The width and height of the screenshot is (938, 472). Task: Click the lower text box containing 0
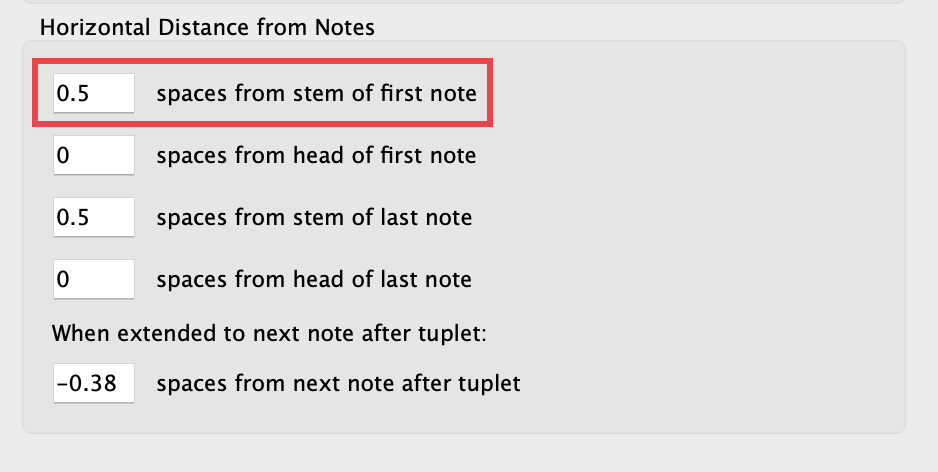coord(93,279)
